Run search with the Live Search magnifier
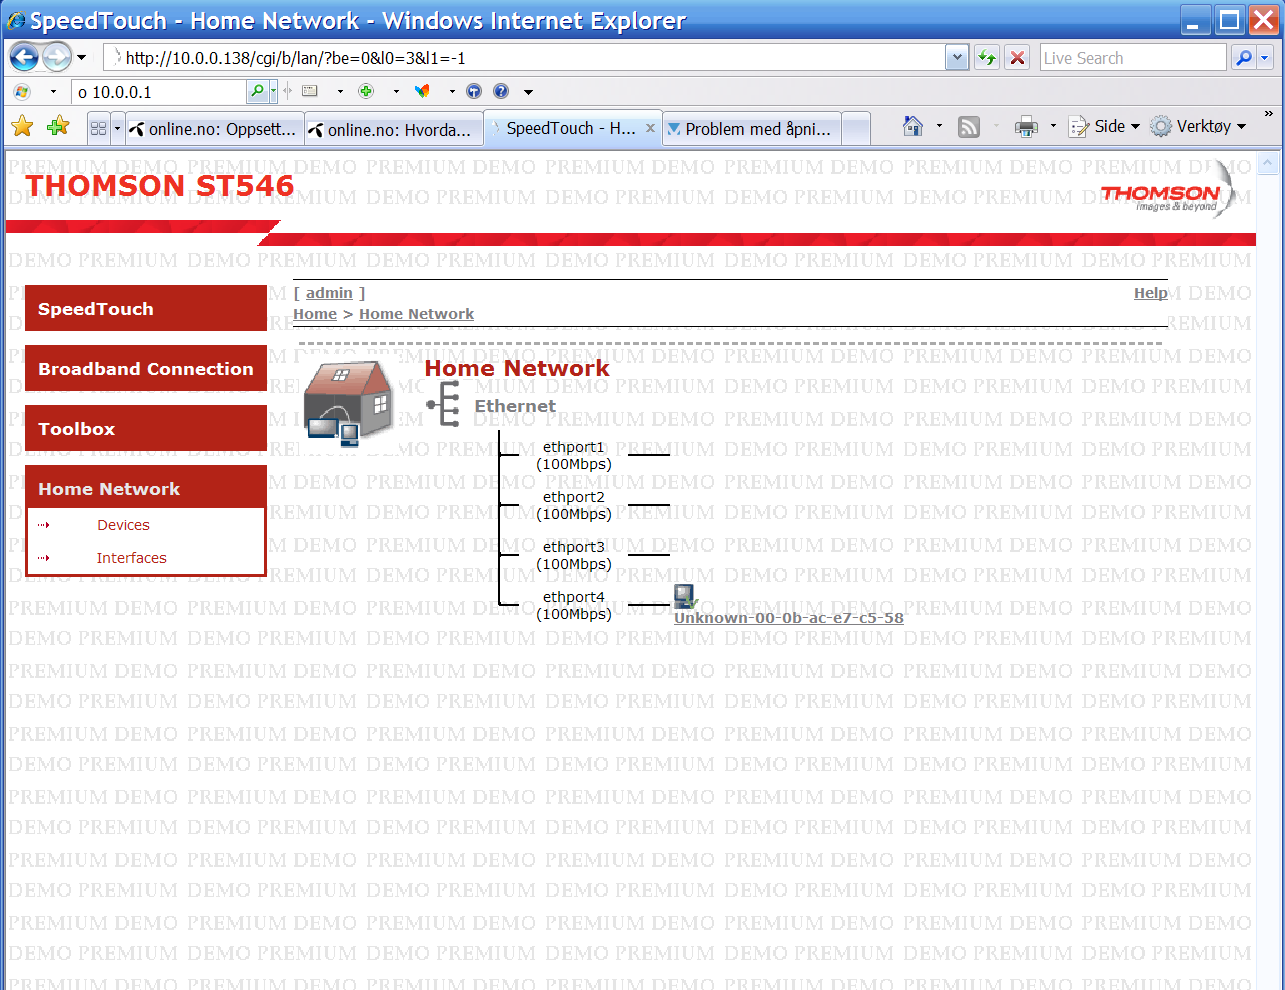This screenshot has width=1285, height=990. pyautogui.click(x=1243, y=58)
